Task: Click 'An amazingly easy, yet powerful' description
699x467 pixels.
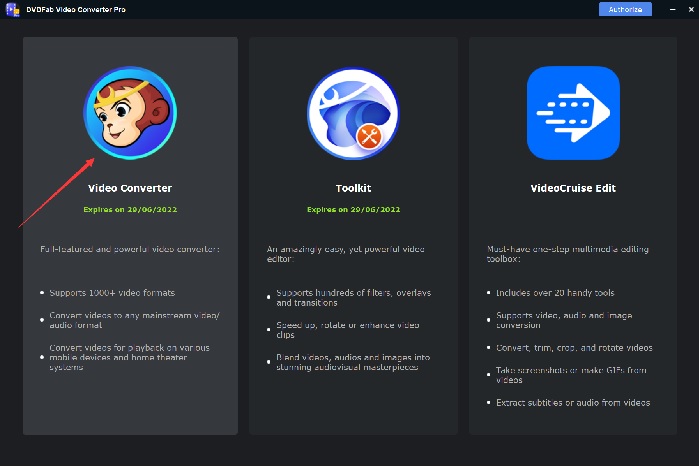Action: (x=345, y=254)
